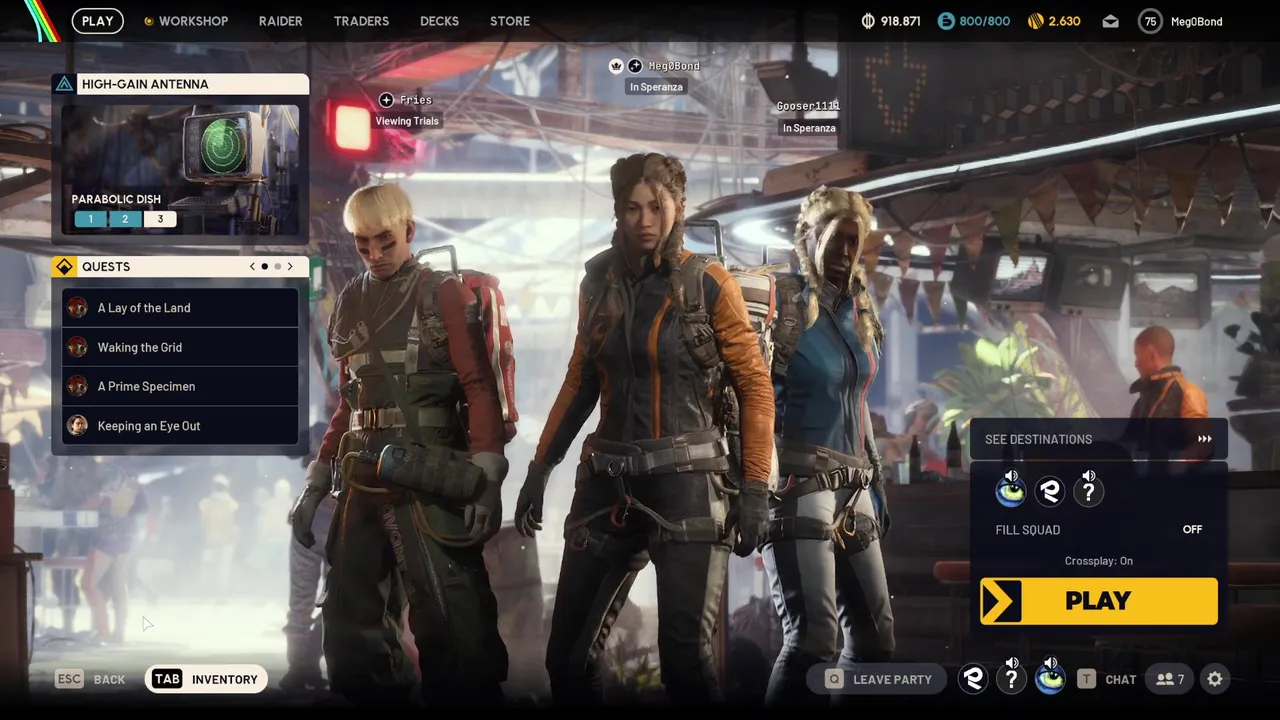1280x720 pixels.
Task: Click the Crossplay: On label
Action: click(x=1098, y=561)
